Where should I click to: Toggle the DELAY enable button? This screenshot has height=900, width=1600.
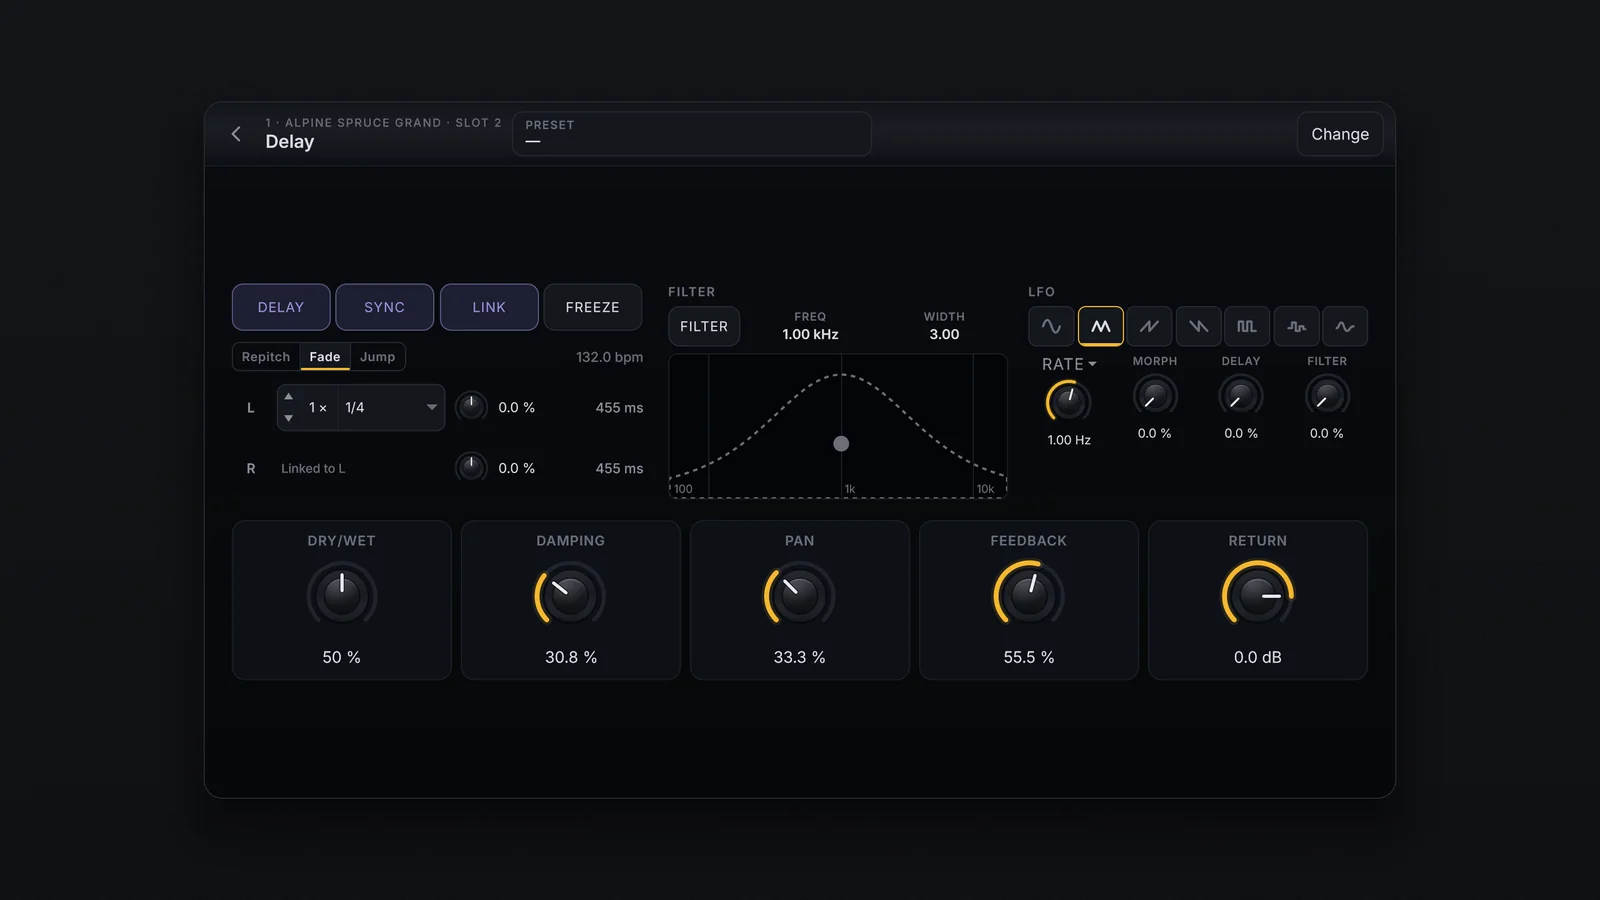coord(281,307)
